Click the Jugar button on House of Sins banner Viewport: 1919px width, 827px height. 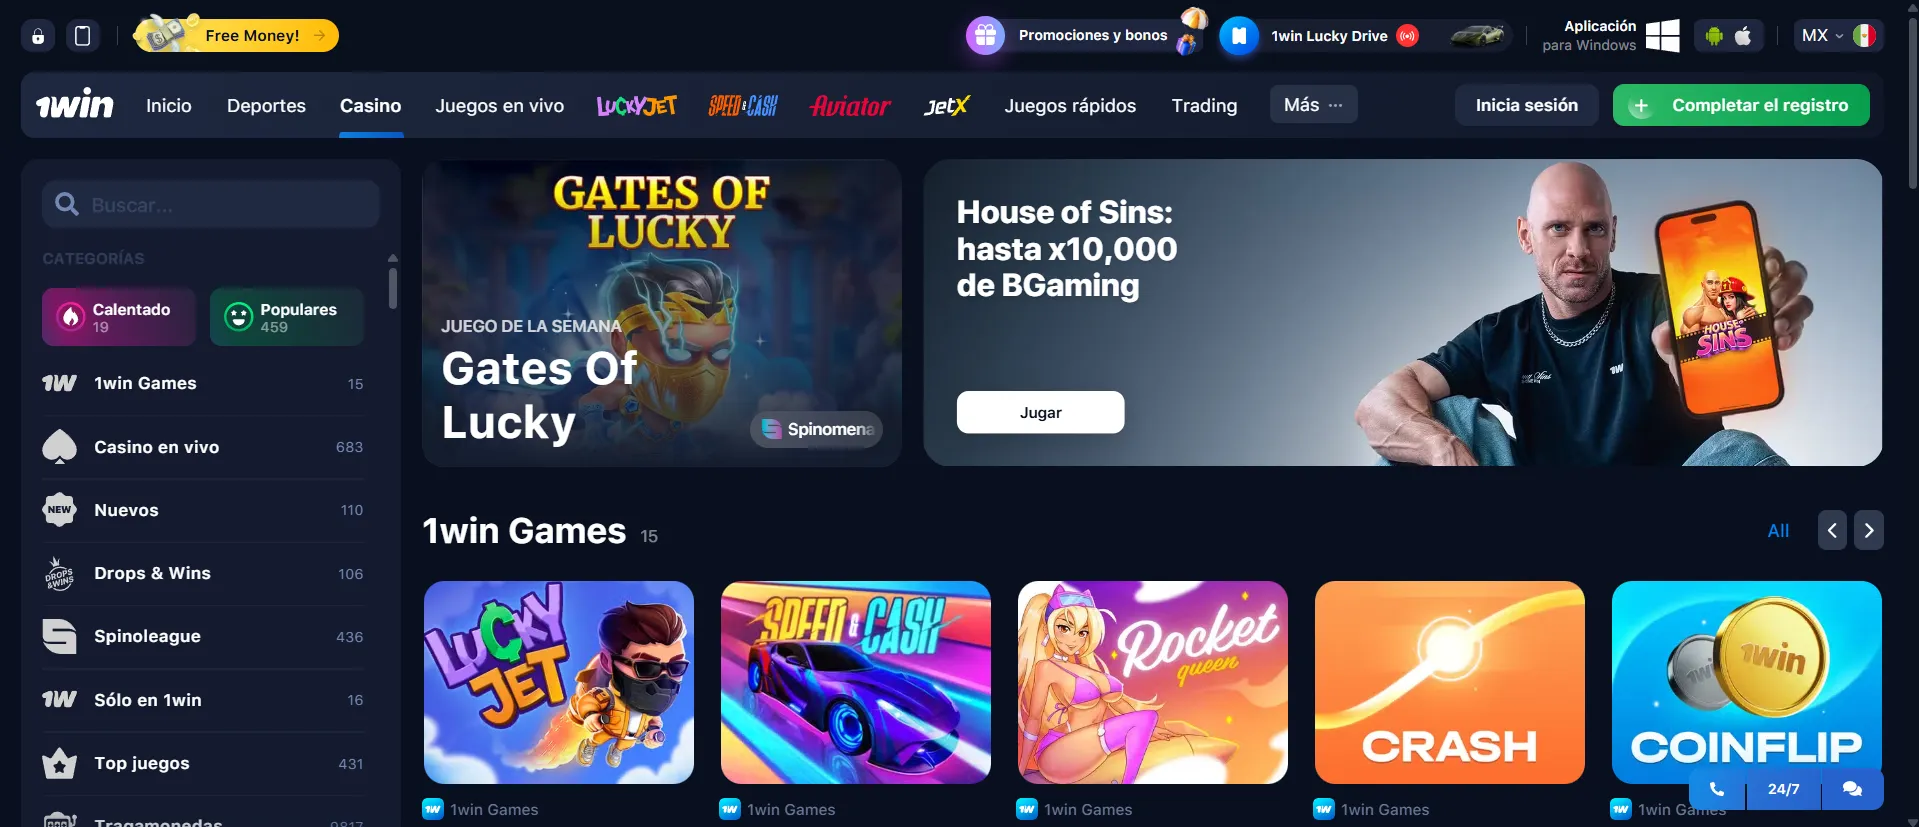coord(1040,412)
